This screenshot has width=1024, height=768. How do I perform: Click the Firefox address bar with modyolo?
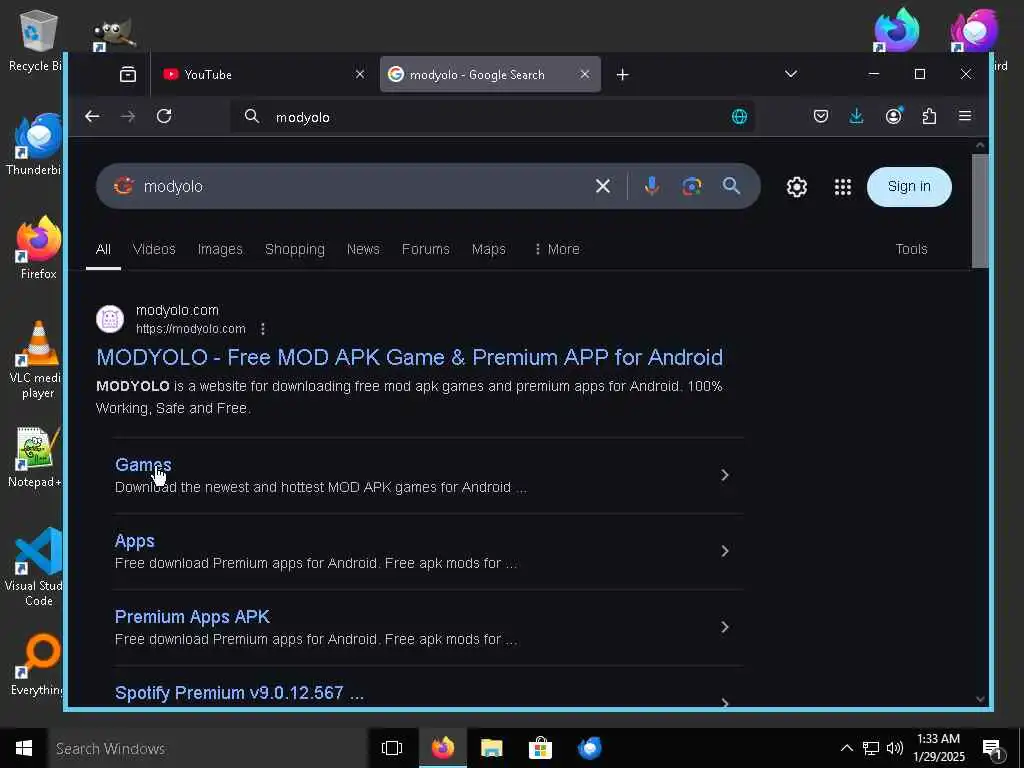coord(493,117)
